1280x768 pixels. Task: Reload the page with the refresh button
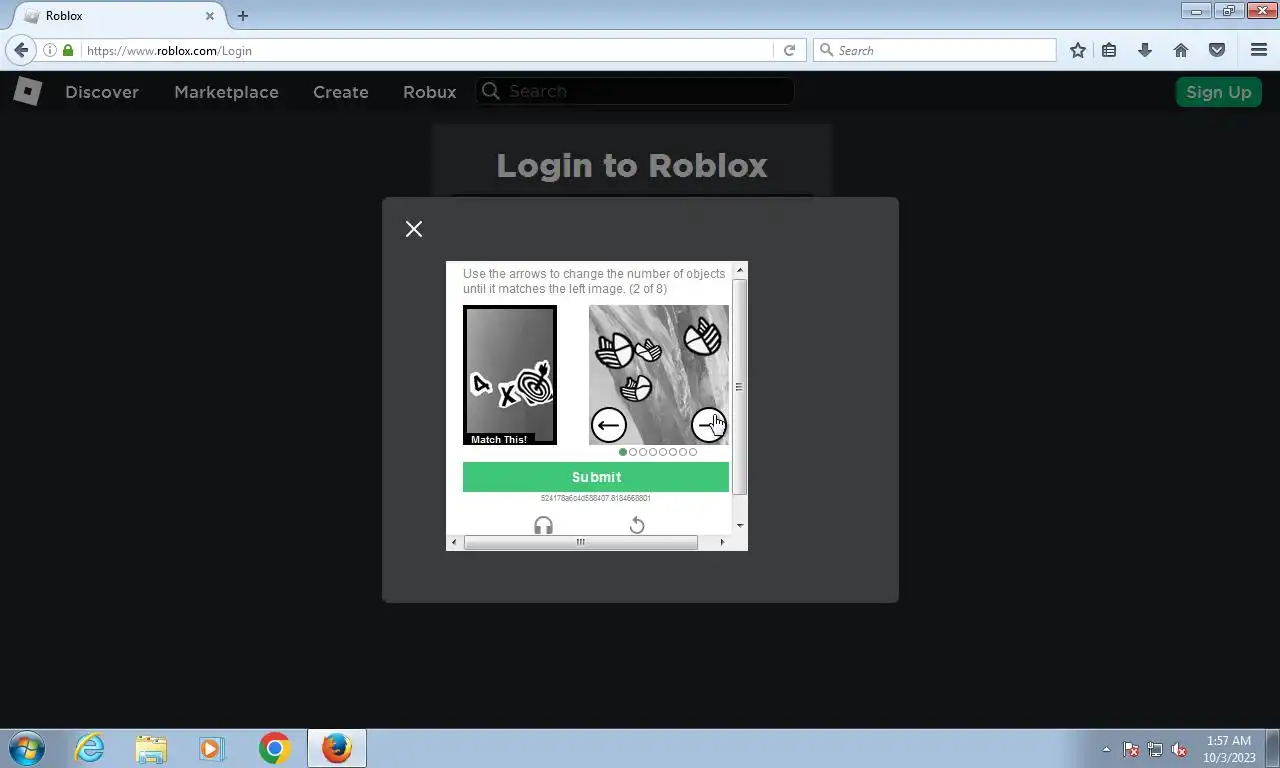pyautogui.click(x=789, y=50)
